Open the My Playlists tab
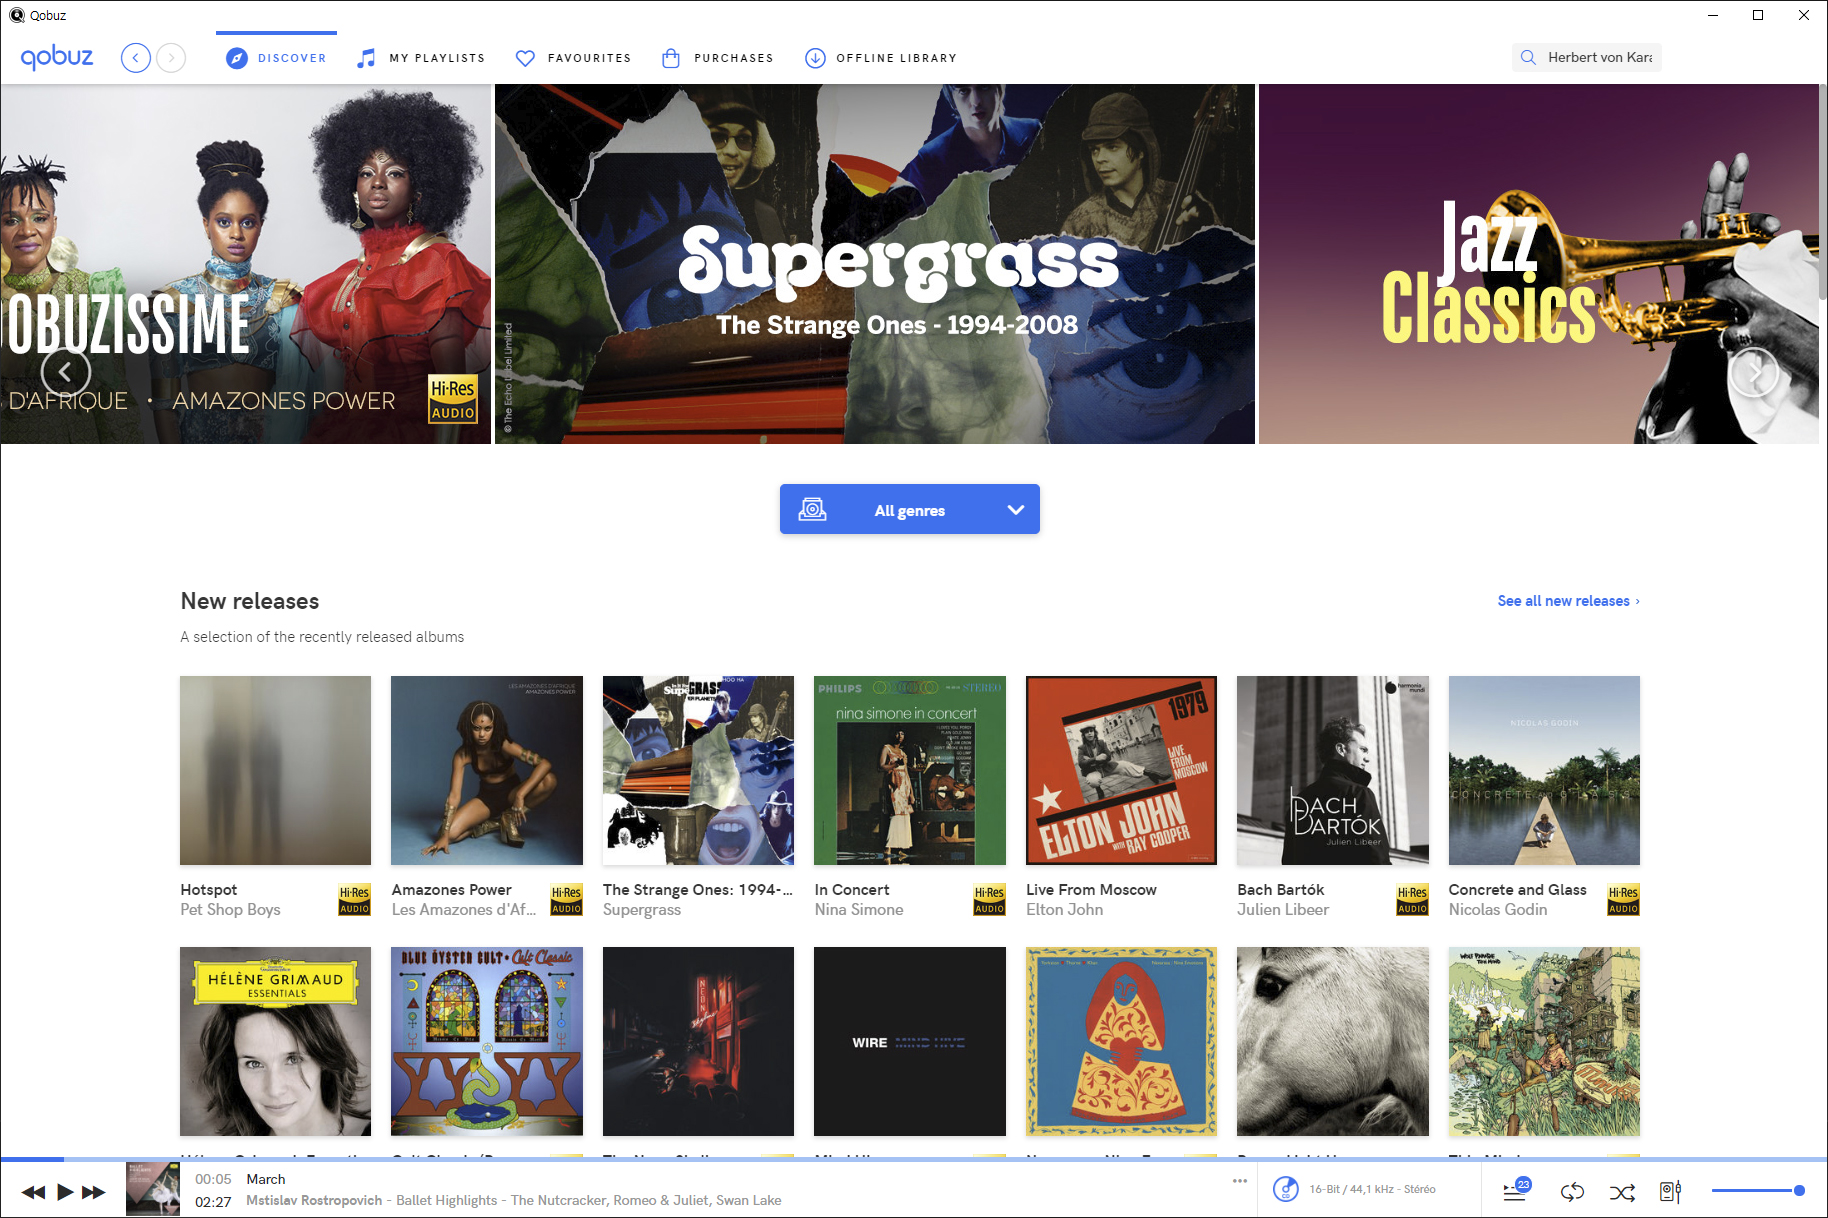This screenshot has height=1218, width=1828. pyautogui.click(x=421, y=58)
